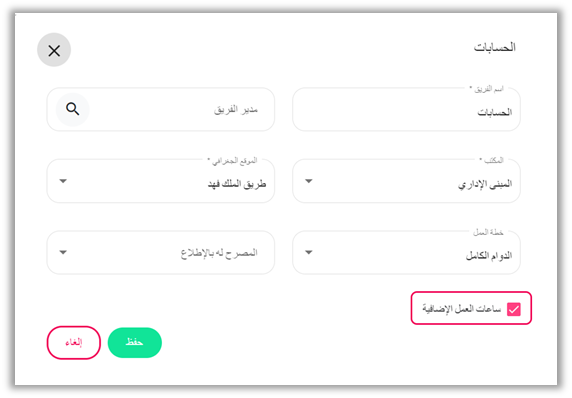Click the الحسابات dialog title

click(495, 47)
